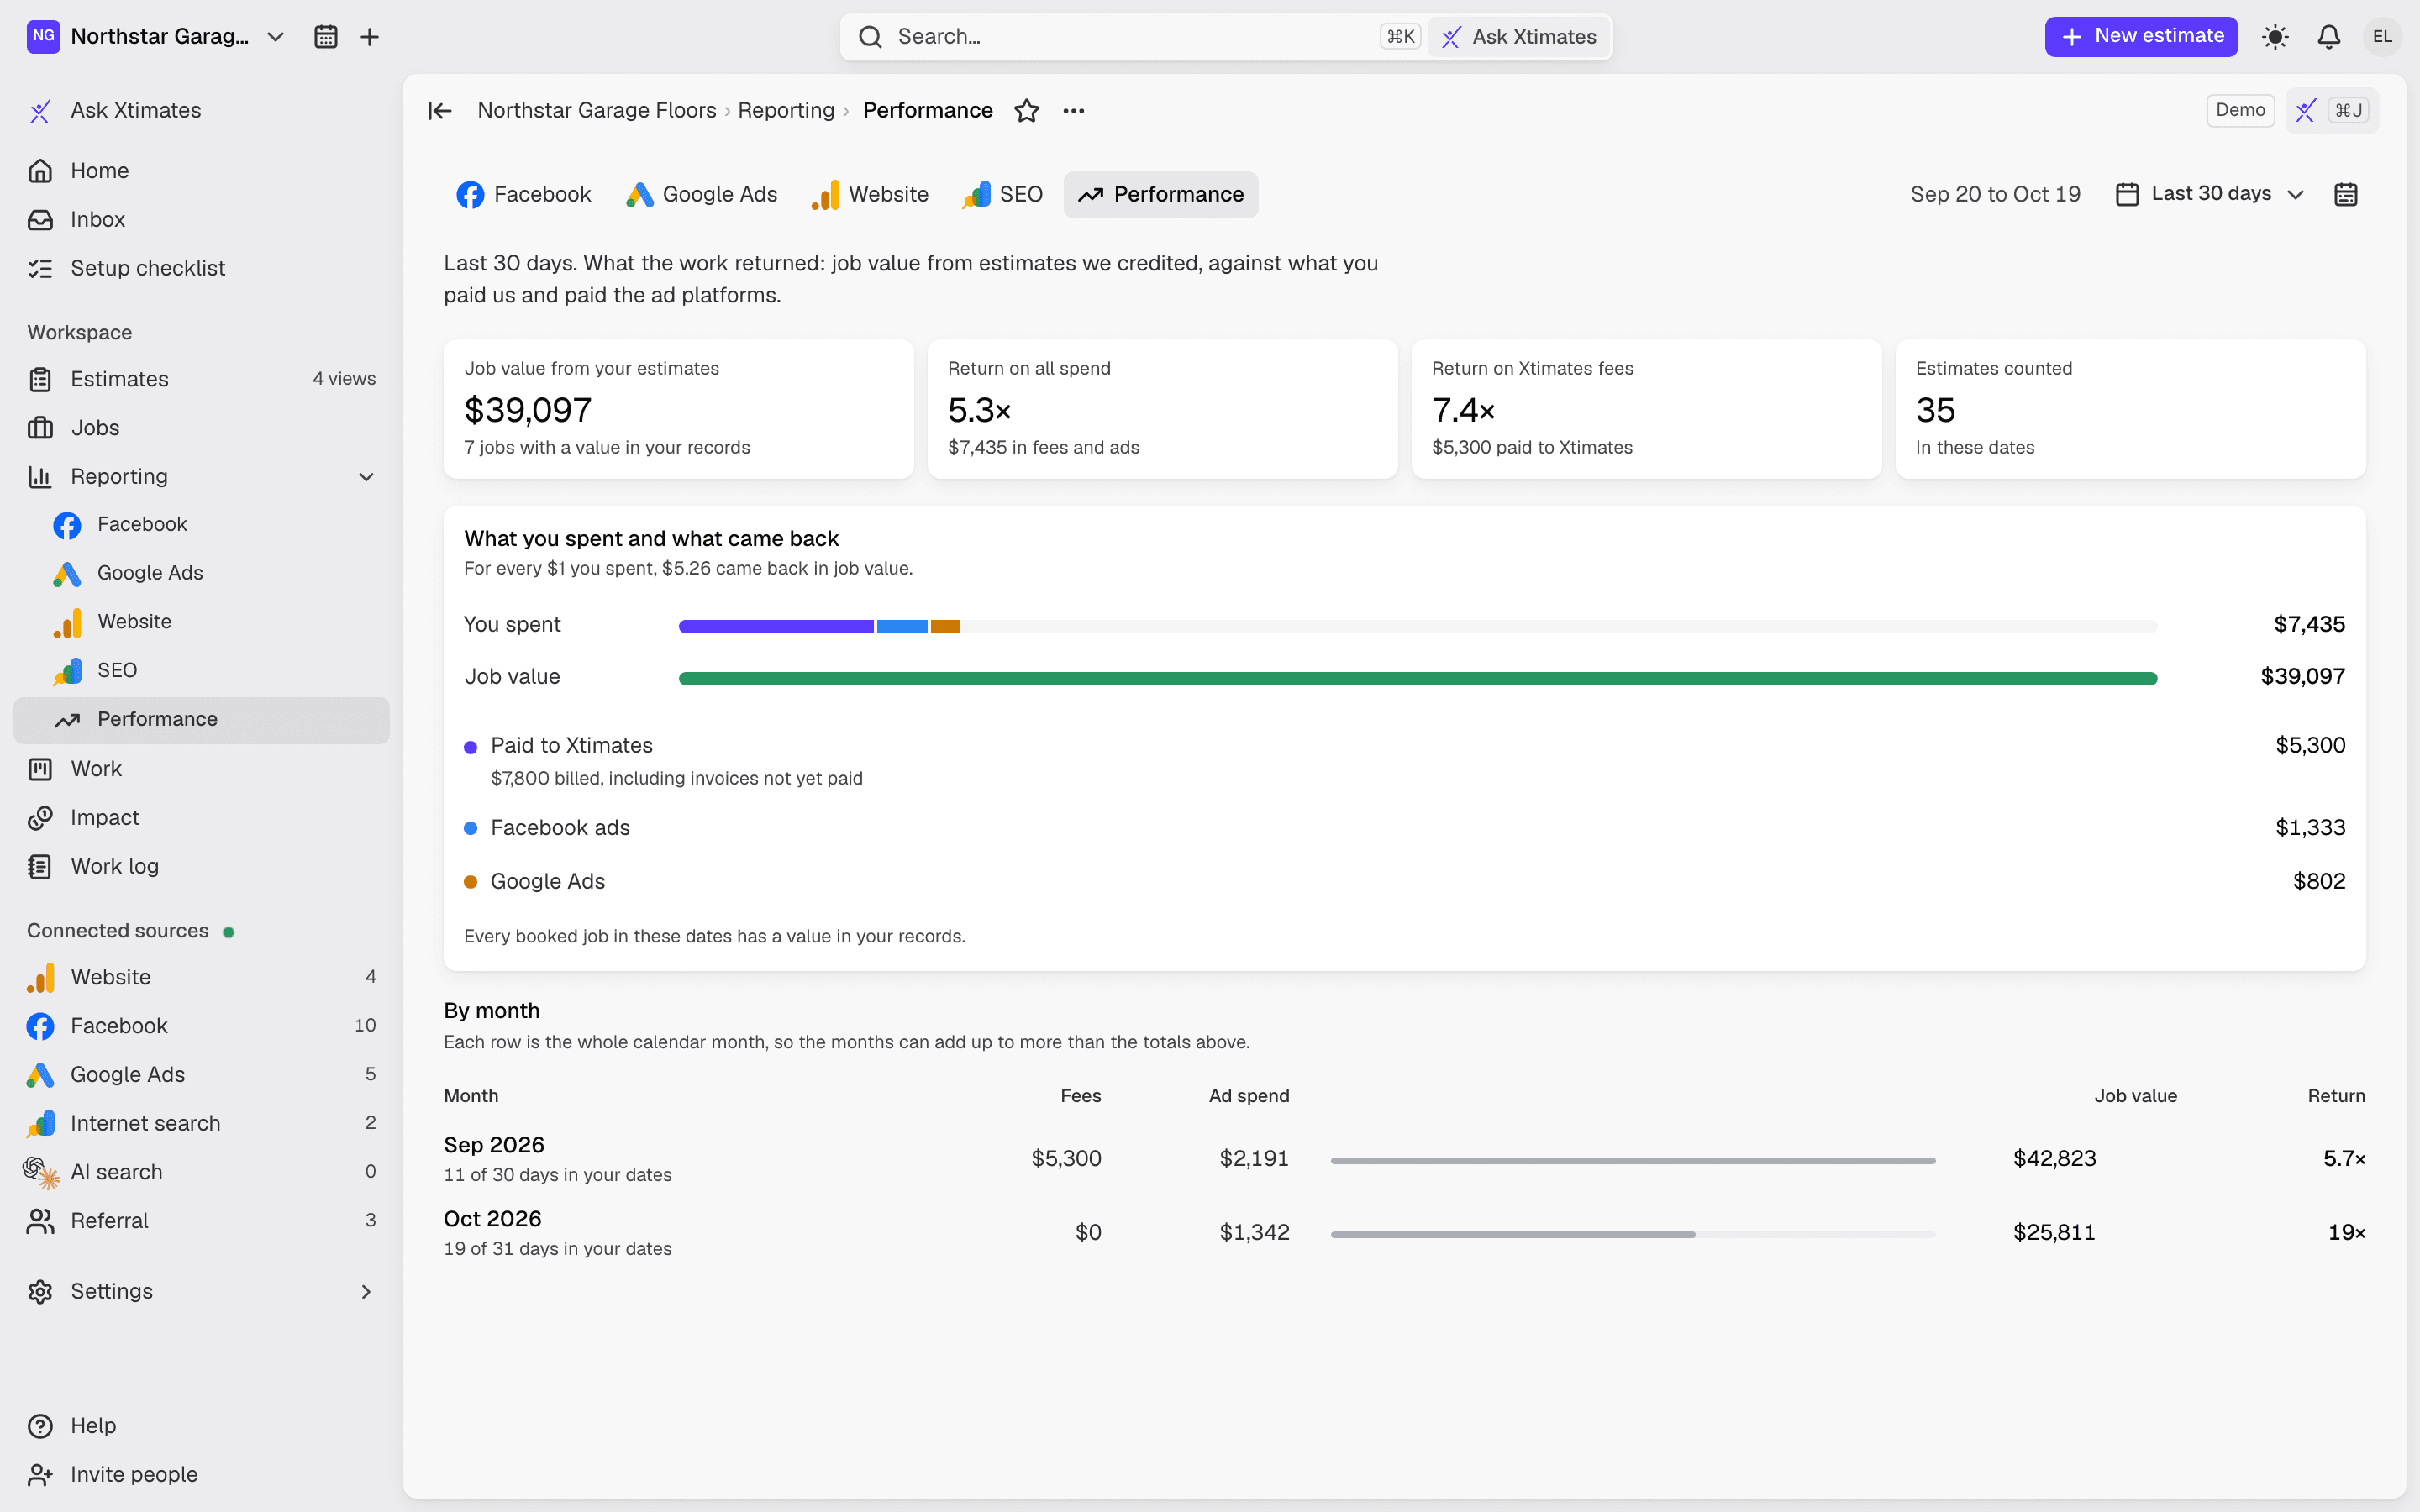Viewport: 2420px width, 1512px height.
Task: Switch to the Website reporting tab
Action: [869, 195]
